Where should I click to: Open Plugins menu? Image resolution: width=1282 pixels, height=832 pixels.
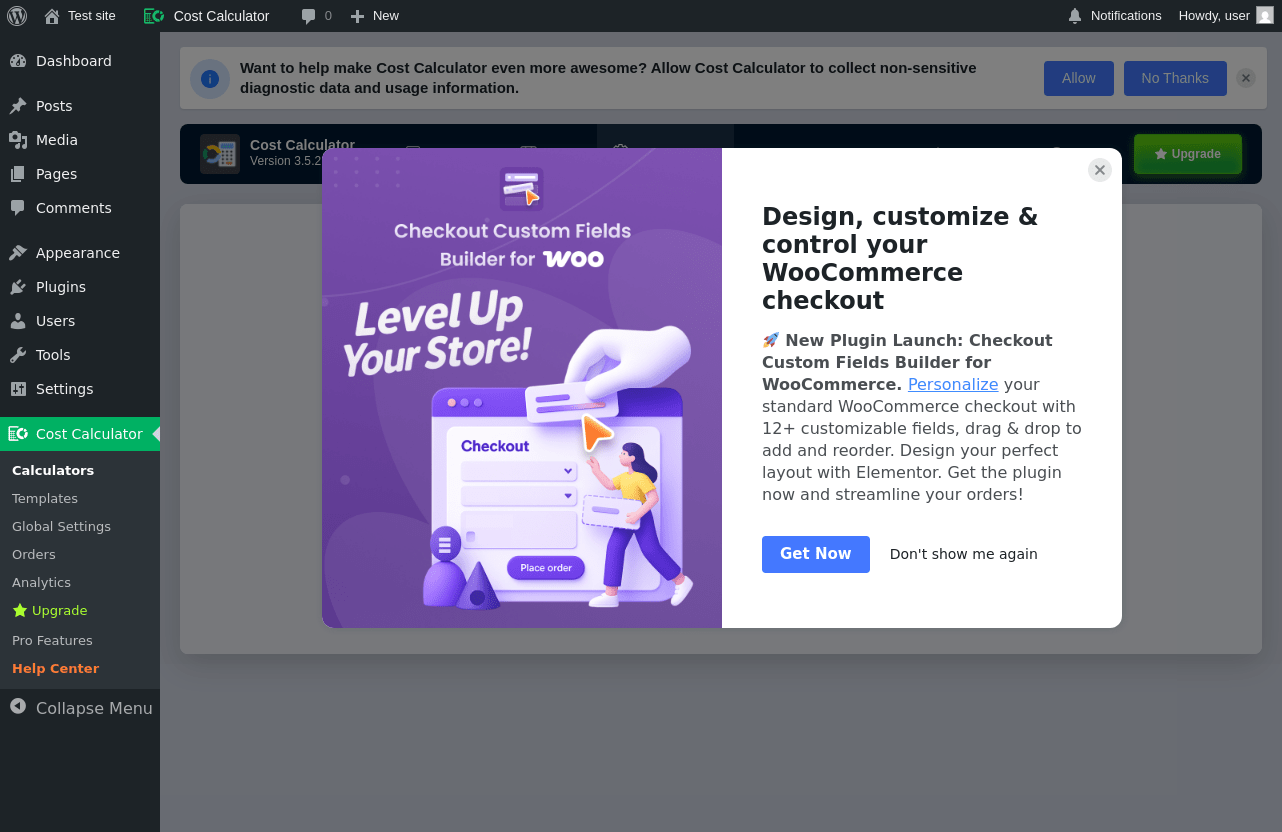[x=80, y=287]
